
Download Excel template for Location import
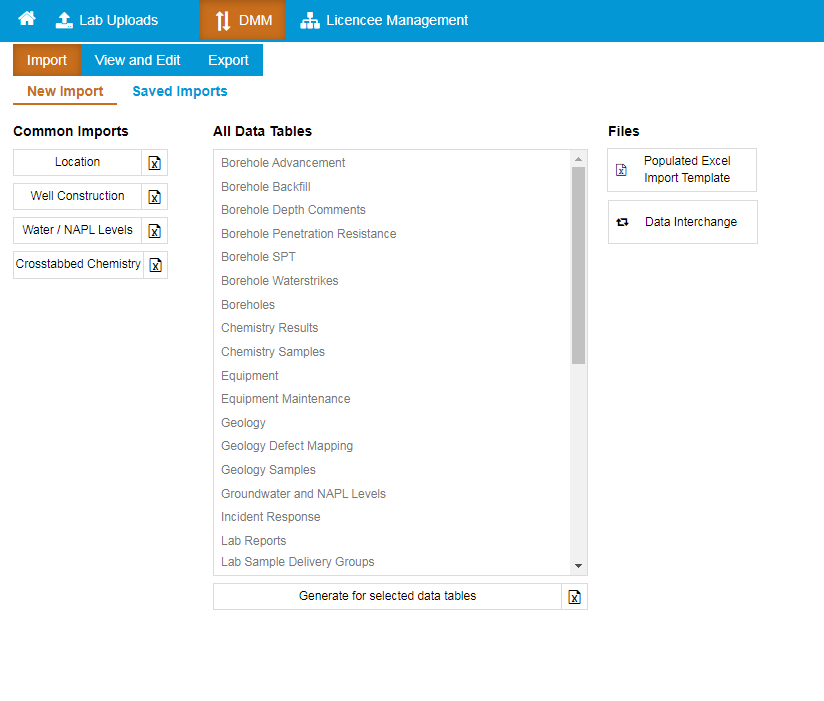pos(155,163)
